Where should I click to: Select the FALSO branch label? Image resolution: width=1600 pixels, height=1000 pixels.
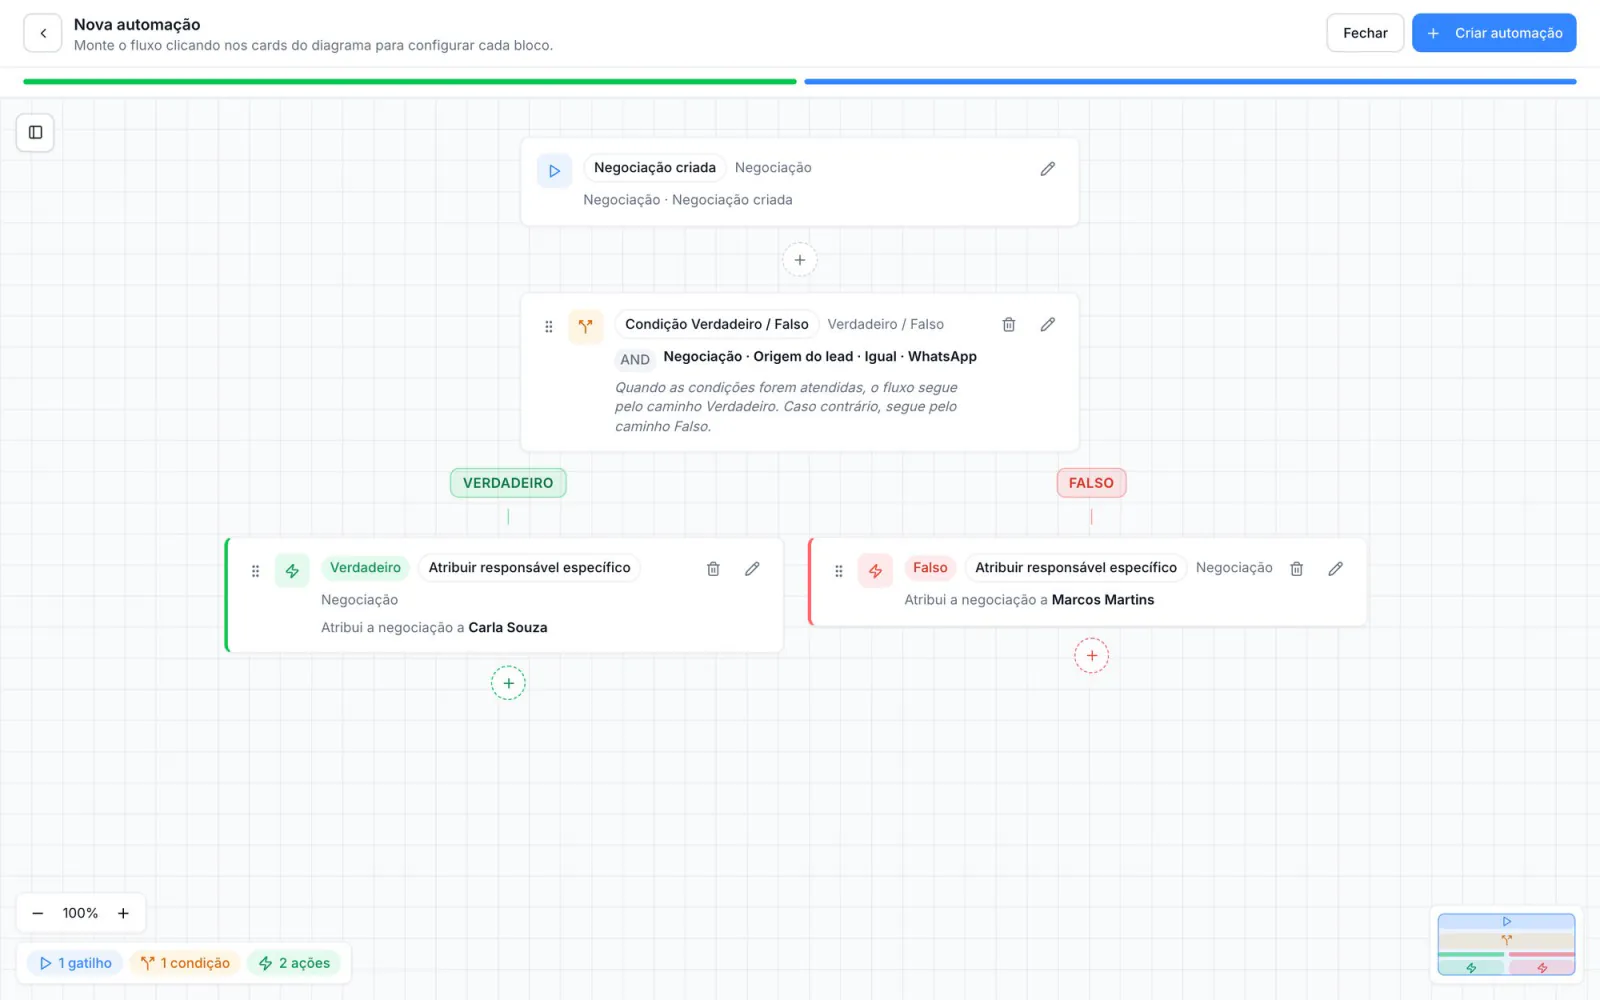click(1091, 483)
